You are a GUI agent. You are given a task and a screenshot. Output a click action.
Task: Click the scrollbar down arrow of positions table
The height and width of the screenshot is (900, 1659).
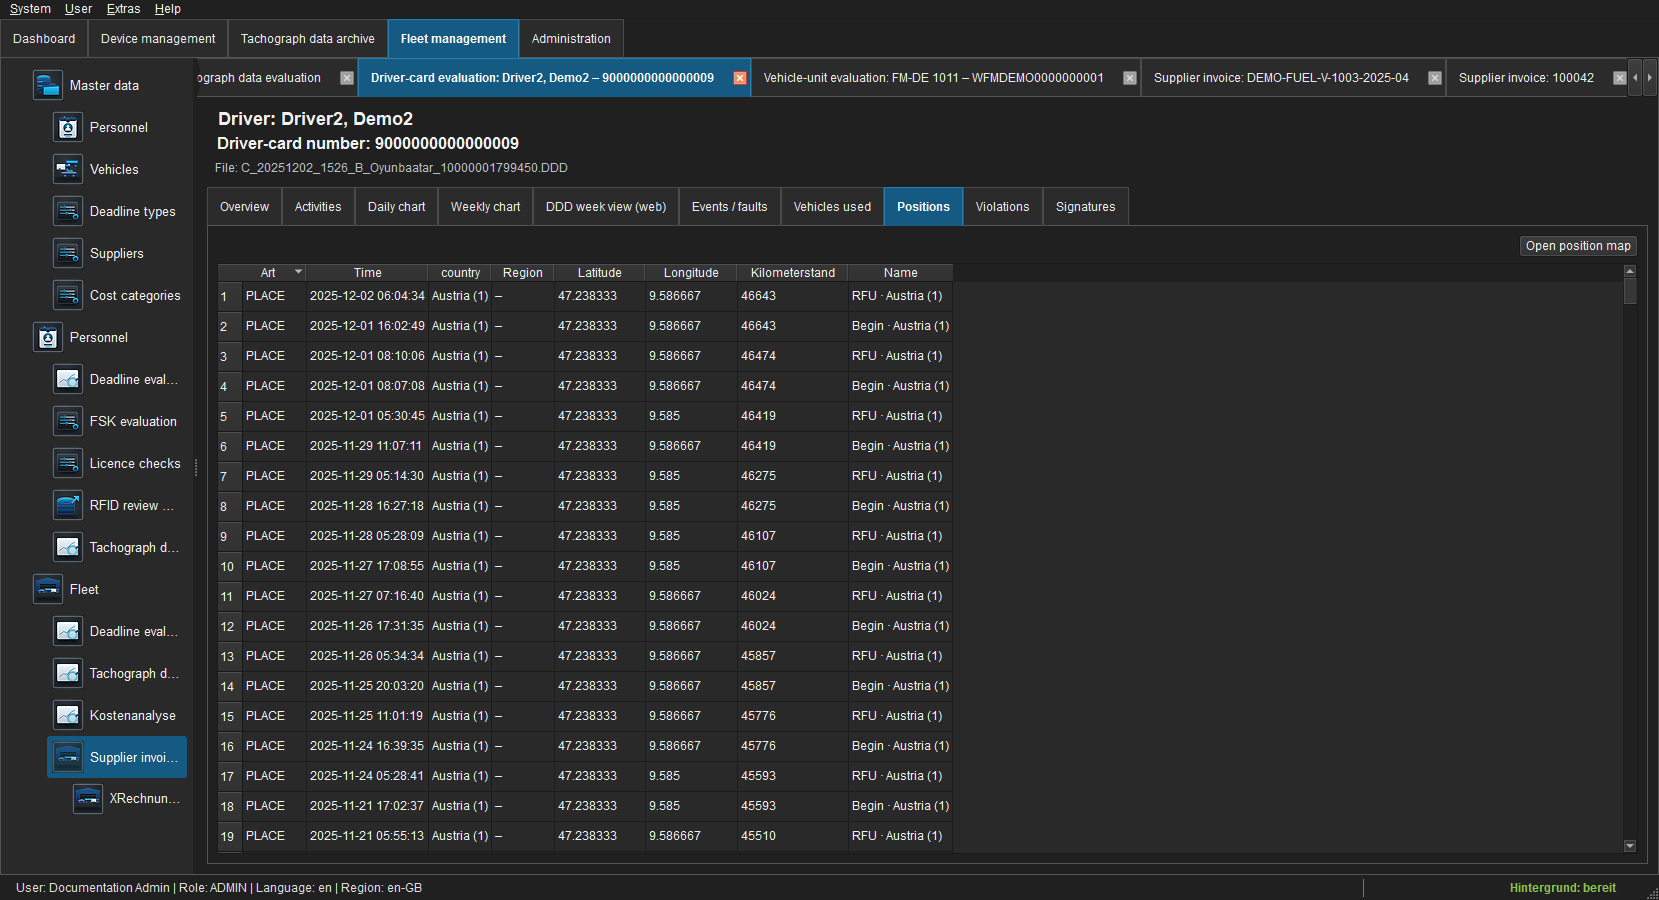tap(1630, 846)
